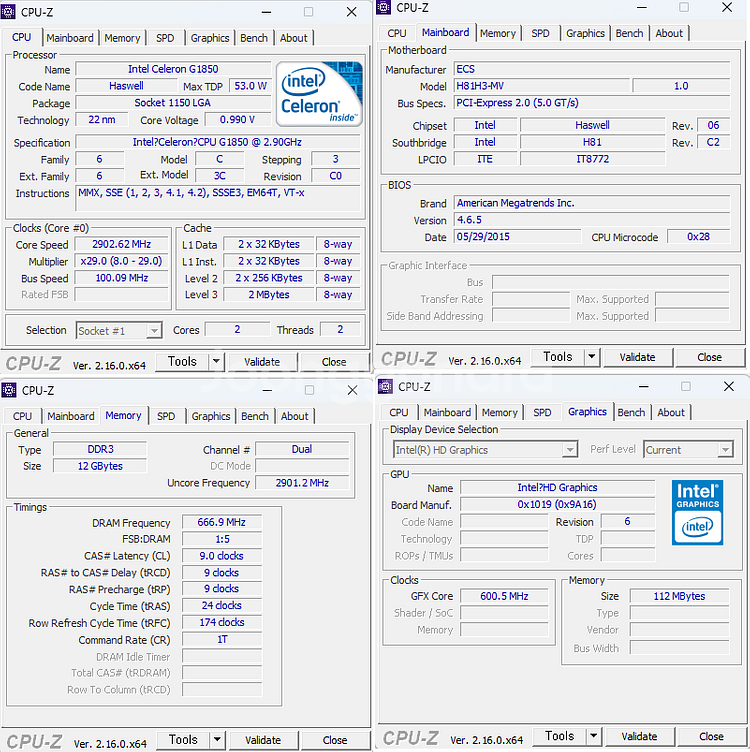Minimize the top-left CPU window
Viewport: 750px width, 752px height.
coord(267,12)
